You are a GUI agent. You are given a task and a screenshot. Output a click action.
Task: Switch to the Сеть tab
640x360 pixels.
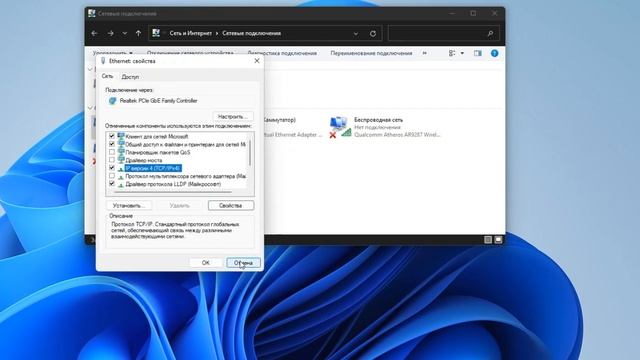[x=107, y=76]
